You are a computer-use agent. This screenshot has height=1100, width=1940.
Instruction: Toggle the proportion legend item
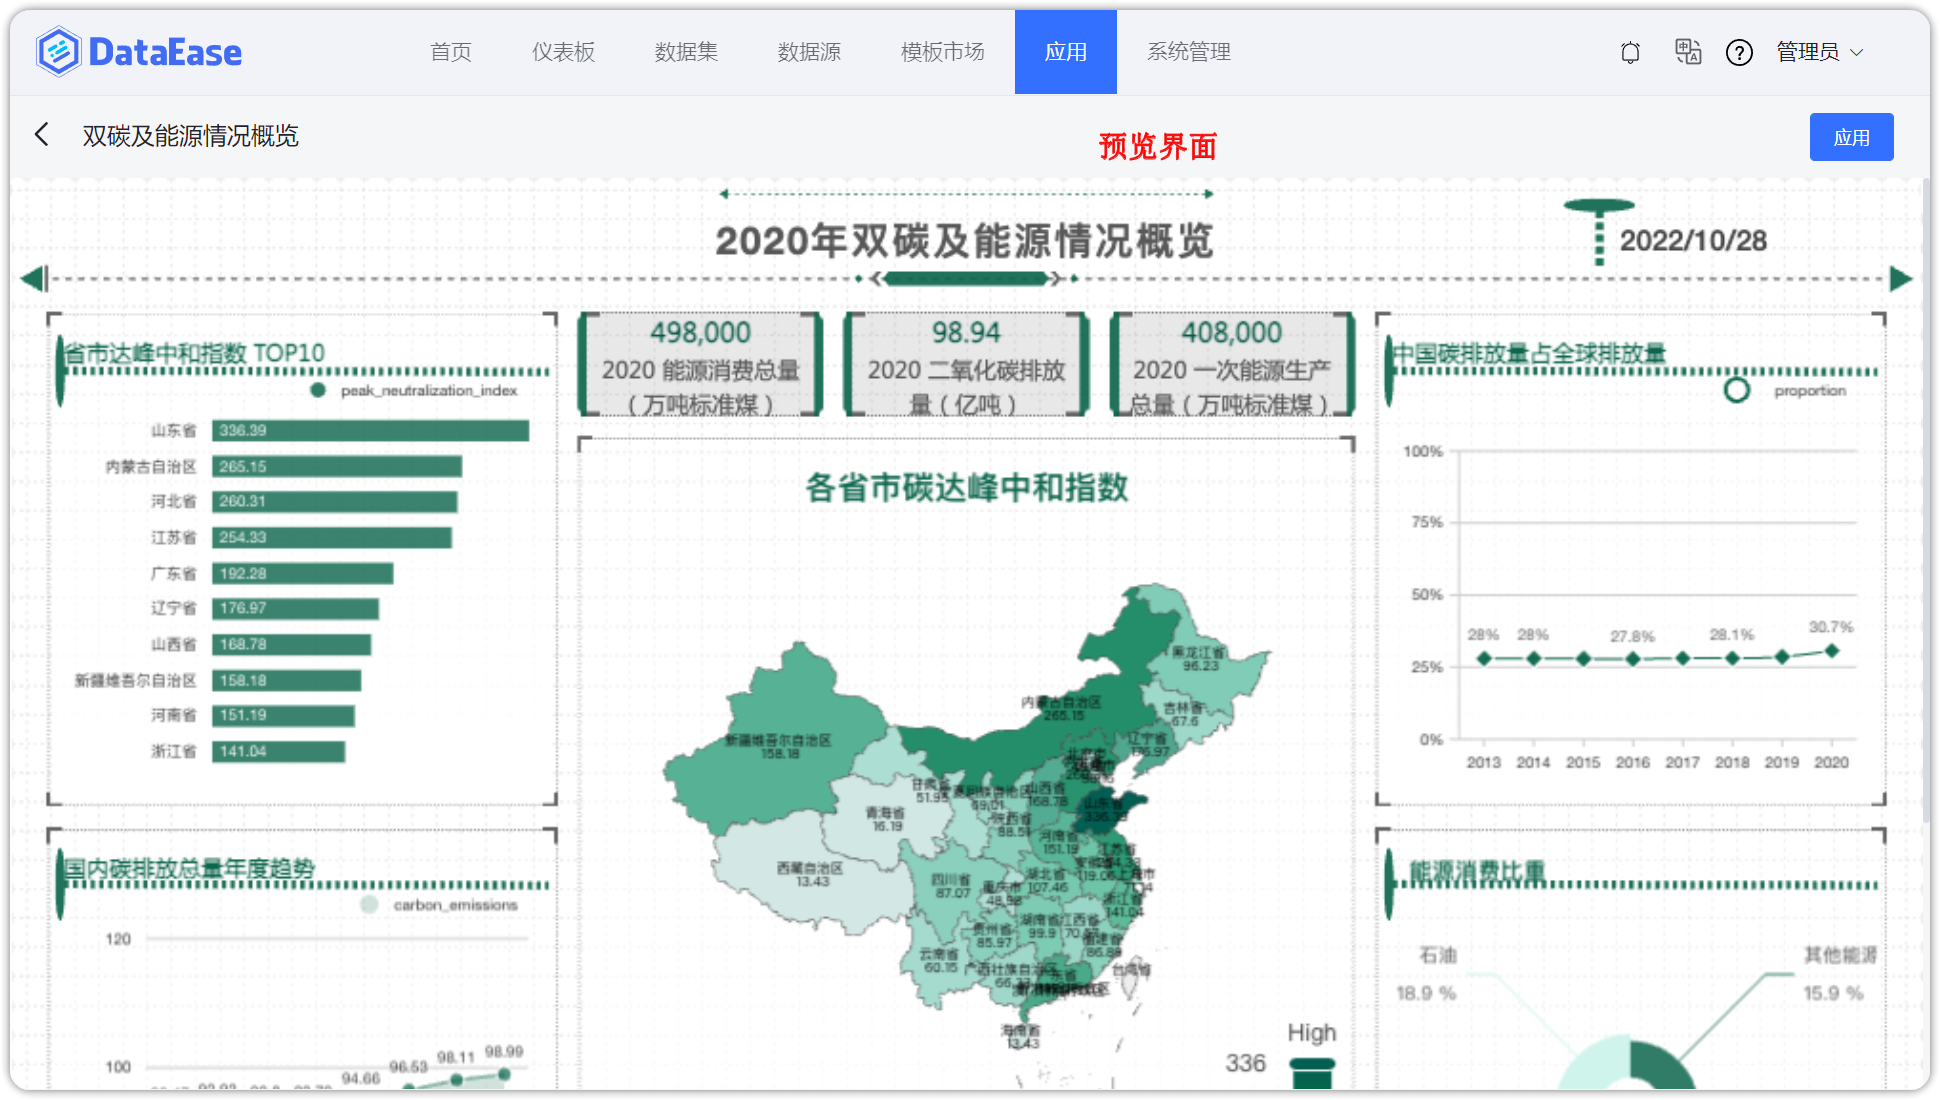(1786, 390)
